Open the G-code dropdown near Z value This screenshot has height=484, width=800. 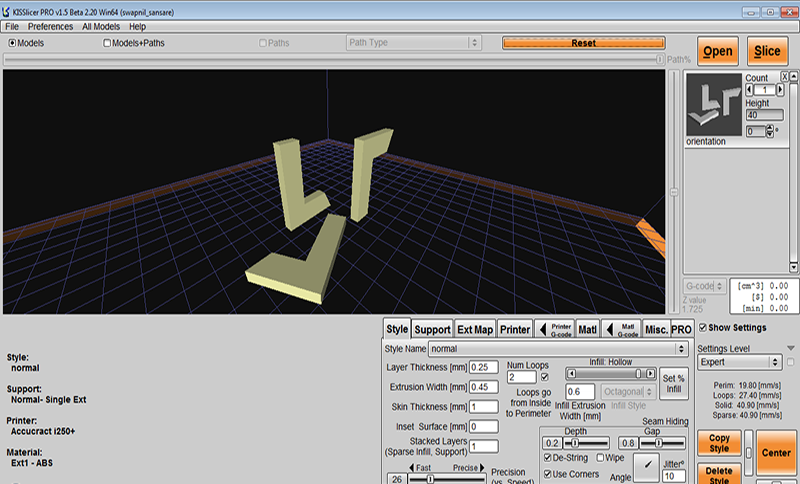[705, 286]
